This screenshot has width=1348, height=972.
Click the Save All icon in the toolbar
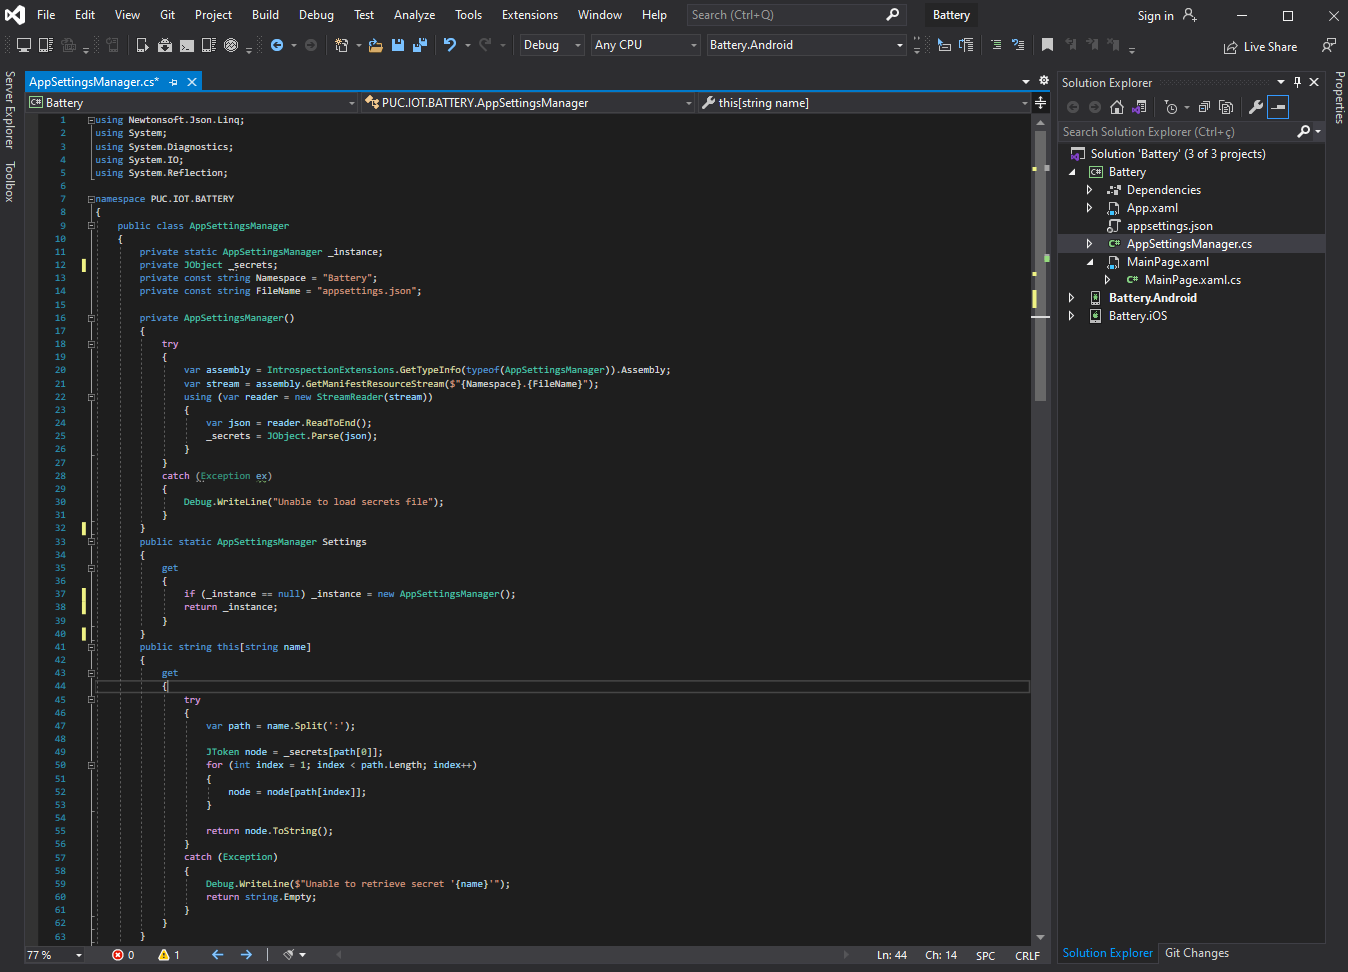pyautogui.click(x=418, y=45)
